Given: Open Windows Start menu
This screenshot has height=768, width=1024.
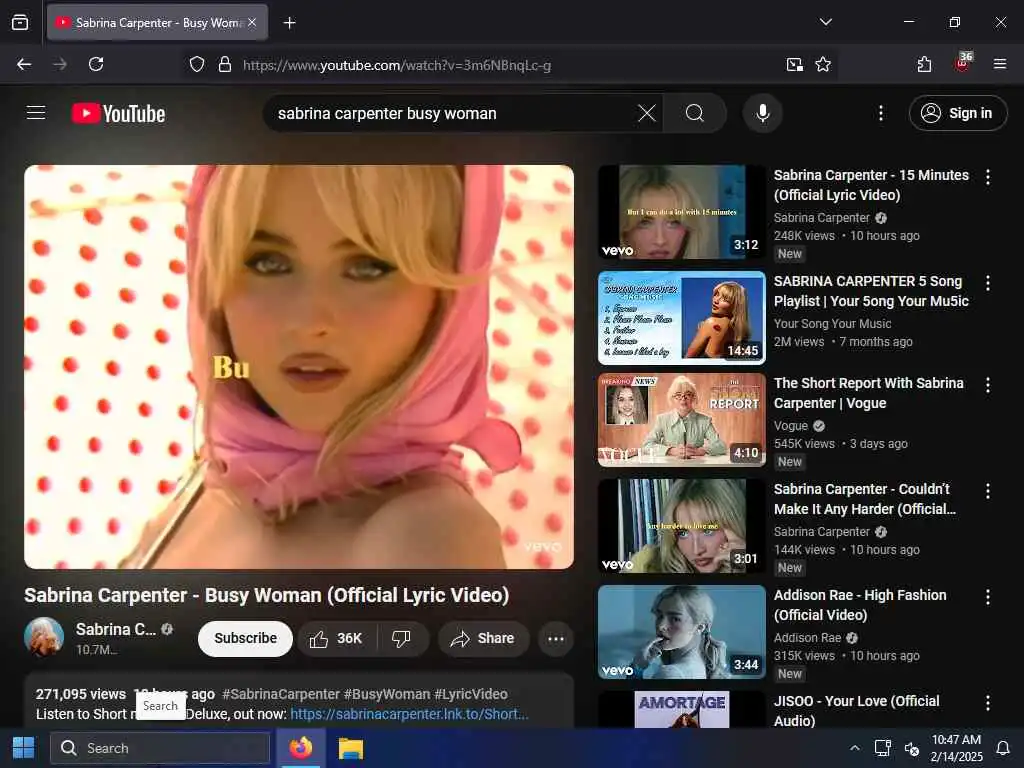Looking at the screenshot, I should 24,748.
